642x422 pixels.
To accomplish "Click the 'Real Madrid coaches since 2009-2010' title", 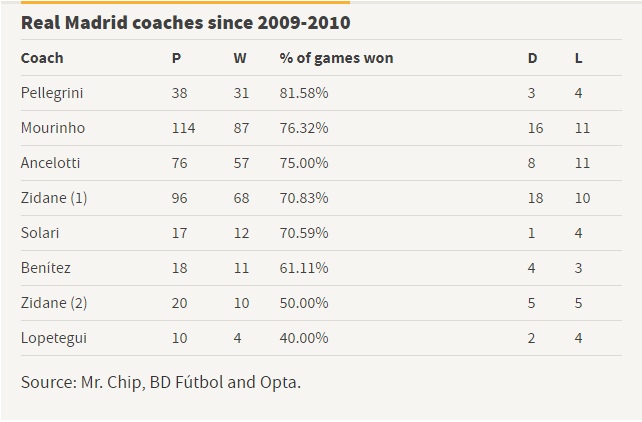I will tap(186, 22).
